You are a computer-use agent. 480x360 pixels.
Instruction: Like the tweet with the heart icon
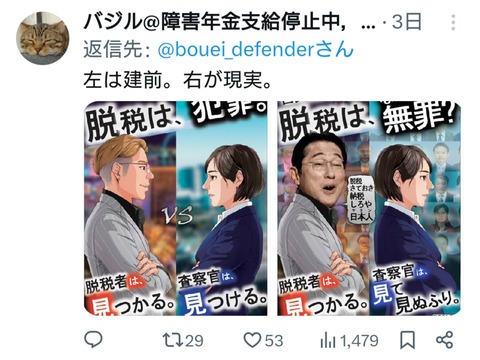[x=252, y=340]
